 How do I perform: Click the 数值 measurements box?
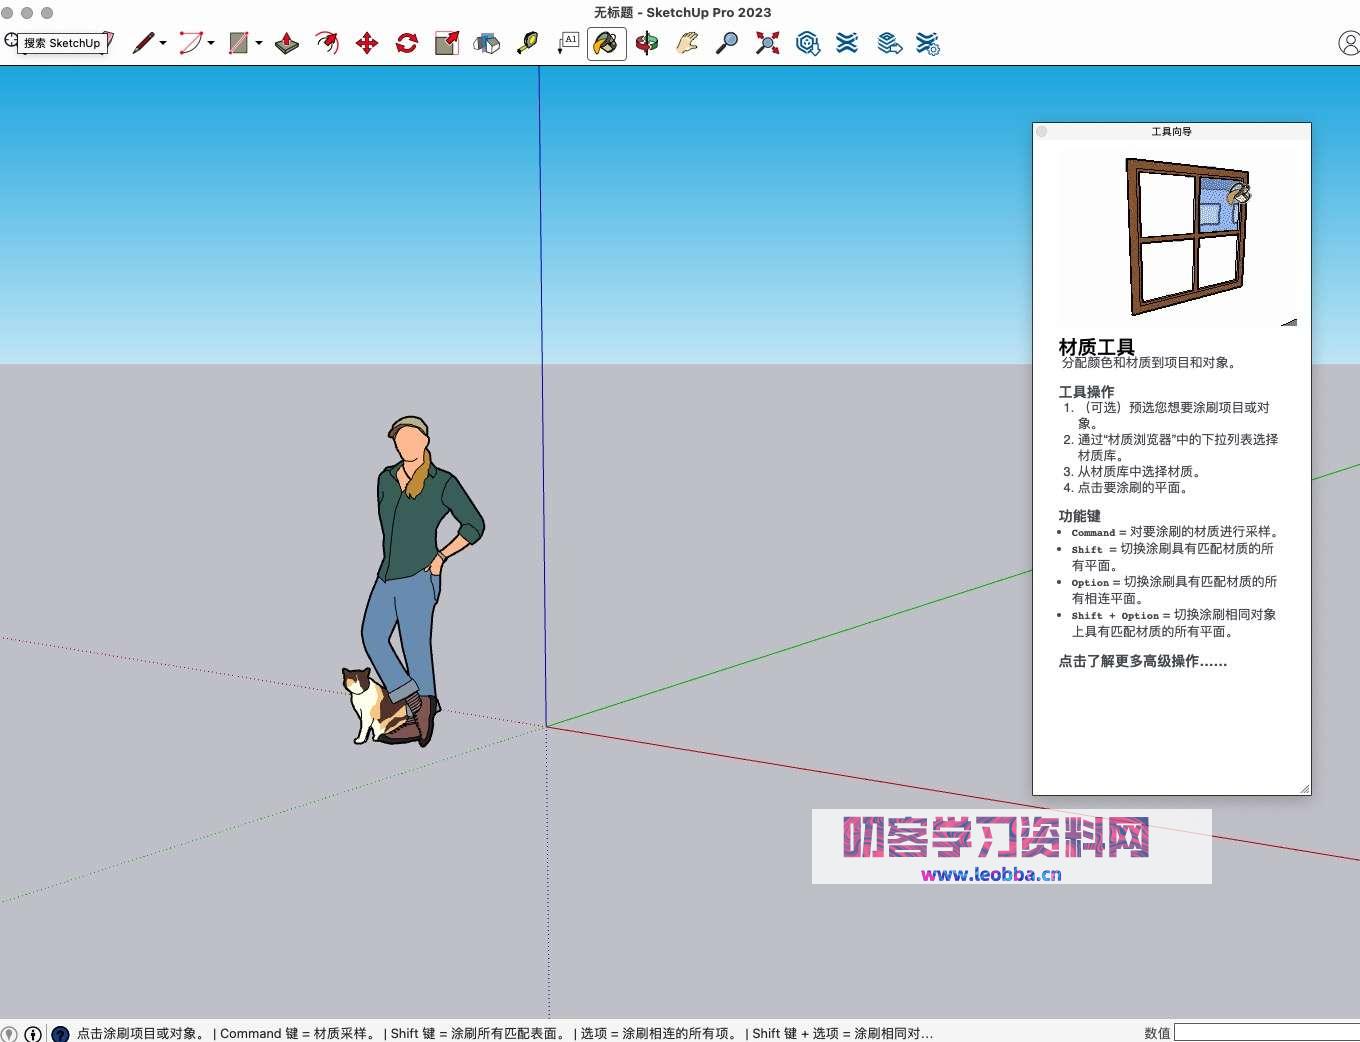coord(1265,1032)
